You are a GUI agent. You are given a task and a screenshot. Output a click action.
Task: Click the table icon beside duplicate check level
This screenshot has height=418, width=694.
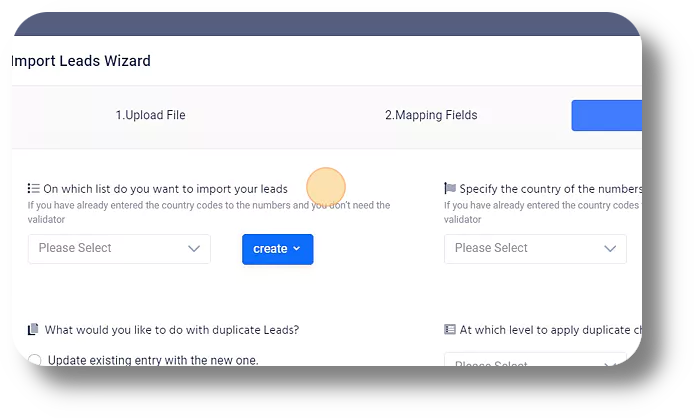[x=450, y=329]
